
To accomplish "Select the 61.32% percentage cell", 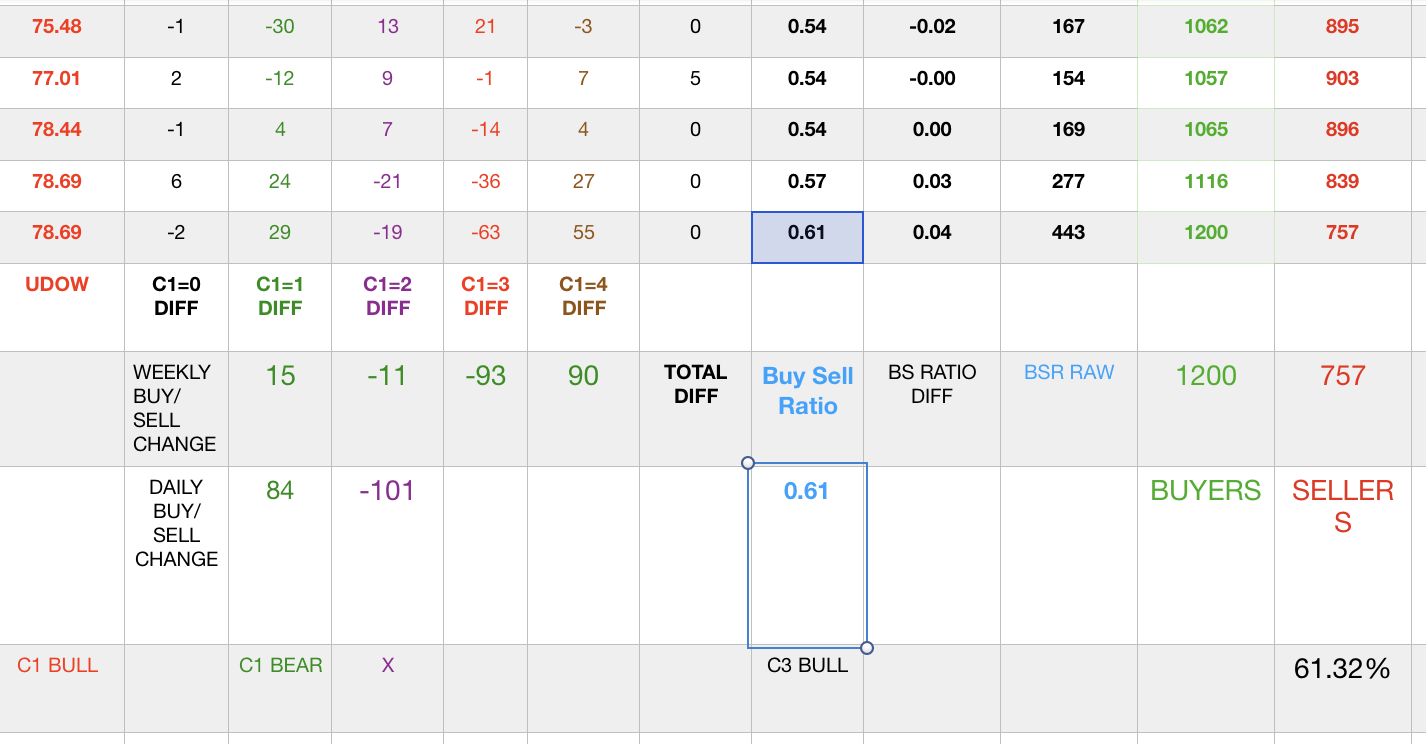I will click(x=1342, y=669).
